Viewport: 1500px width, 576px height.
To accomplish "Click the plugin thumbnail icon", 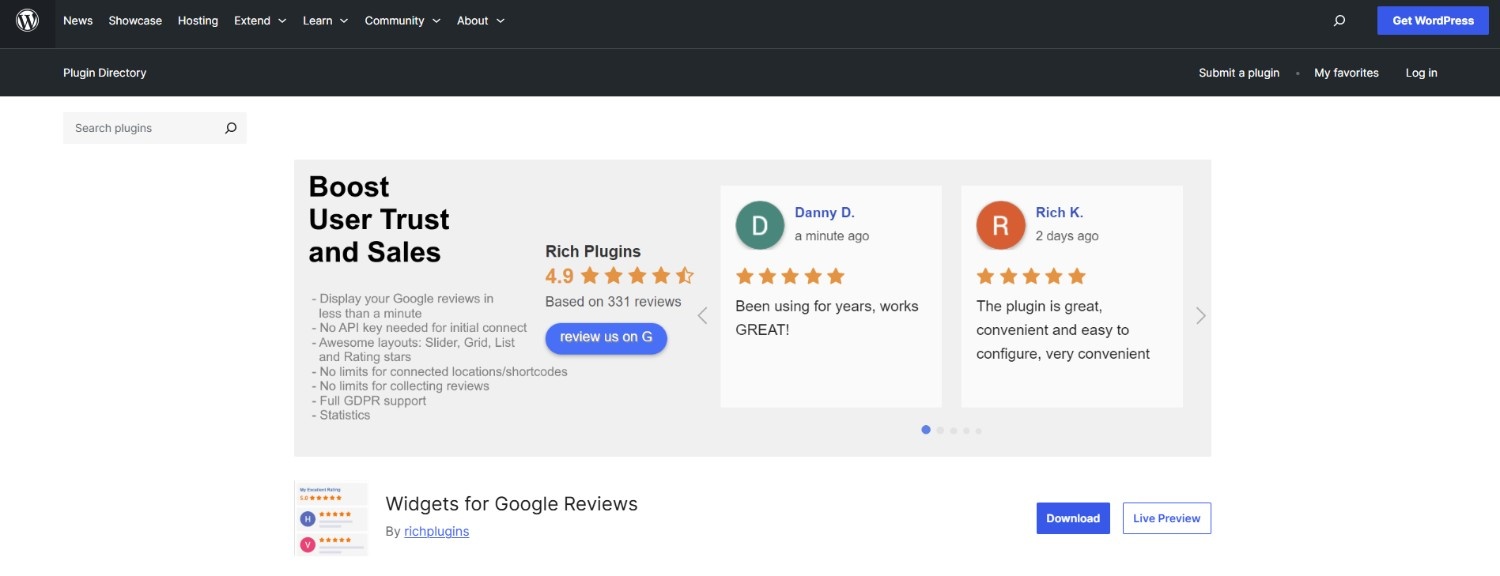I will pyautogui.click(x=331, y=519).
